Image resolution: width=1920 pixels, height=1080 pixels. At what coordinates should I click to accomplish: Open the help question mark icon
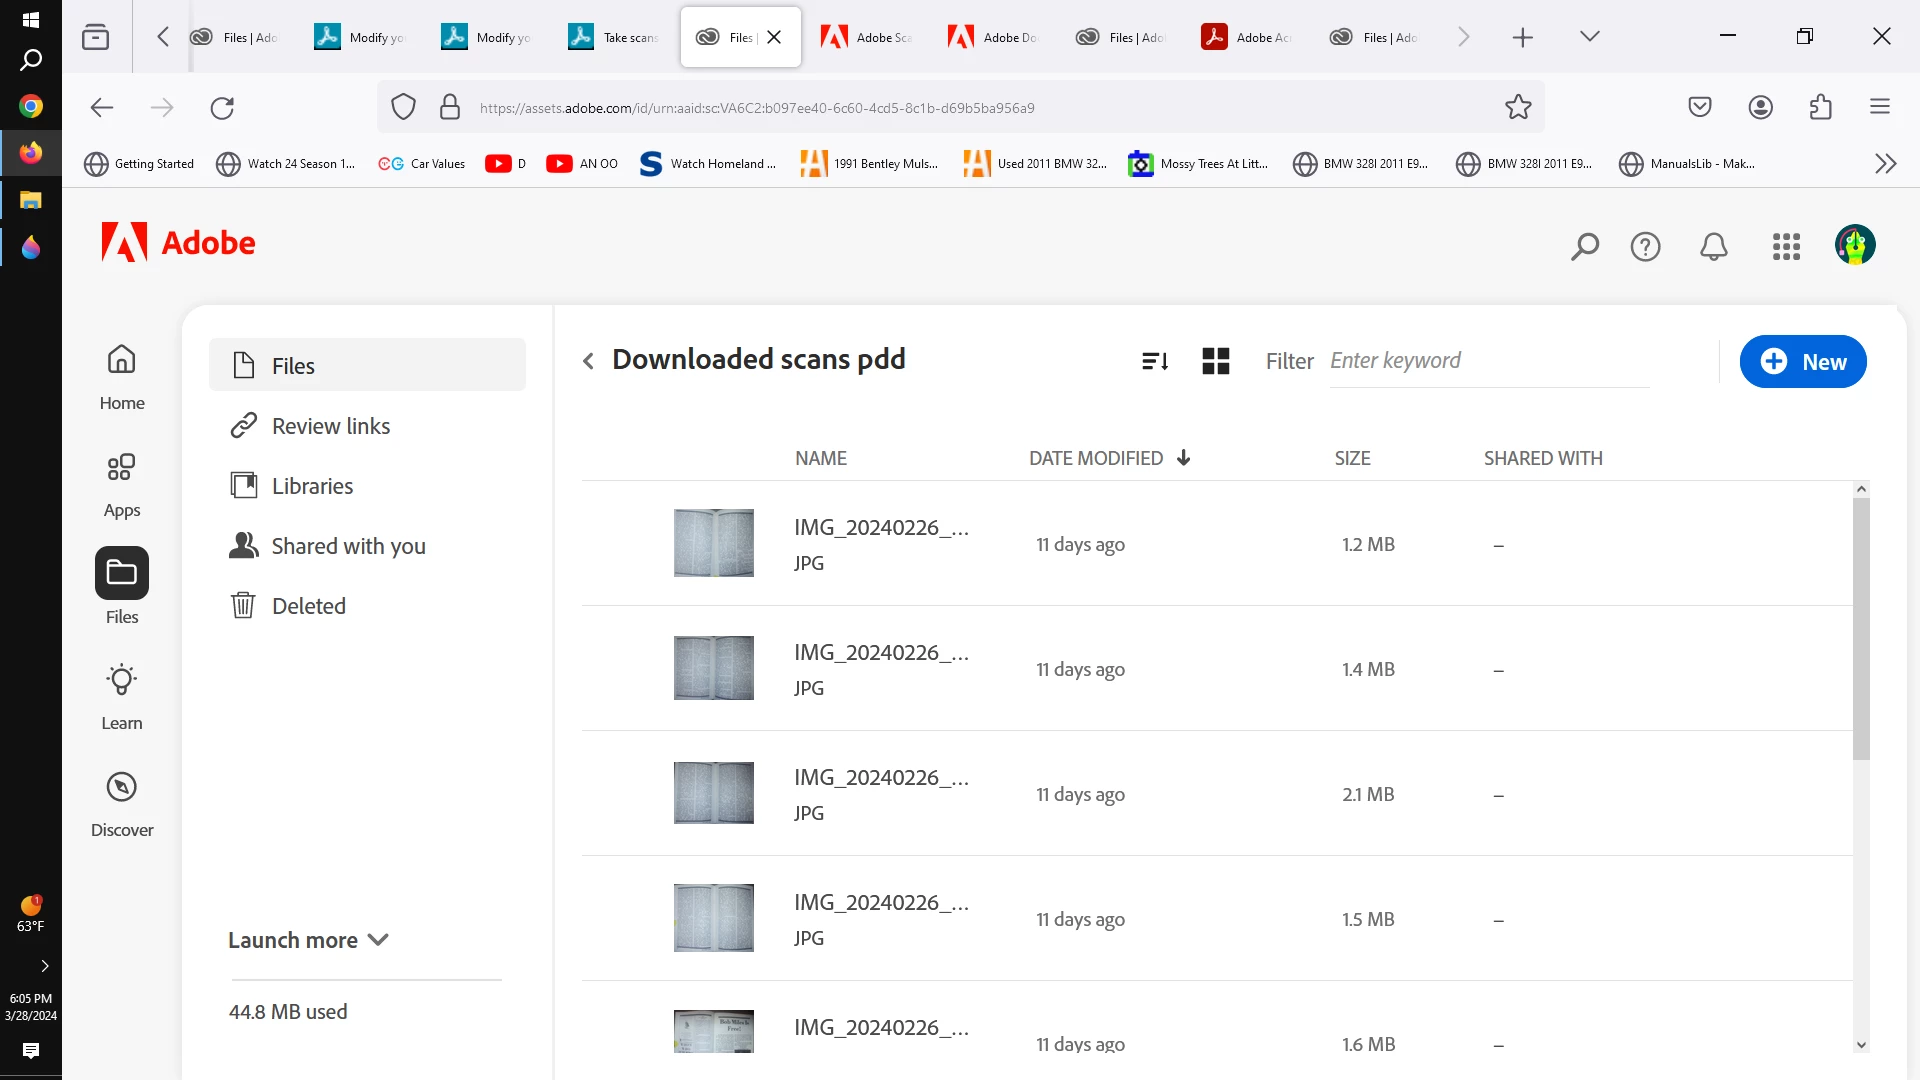[x=1645, y=246]
